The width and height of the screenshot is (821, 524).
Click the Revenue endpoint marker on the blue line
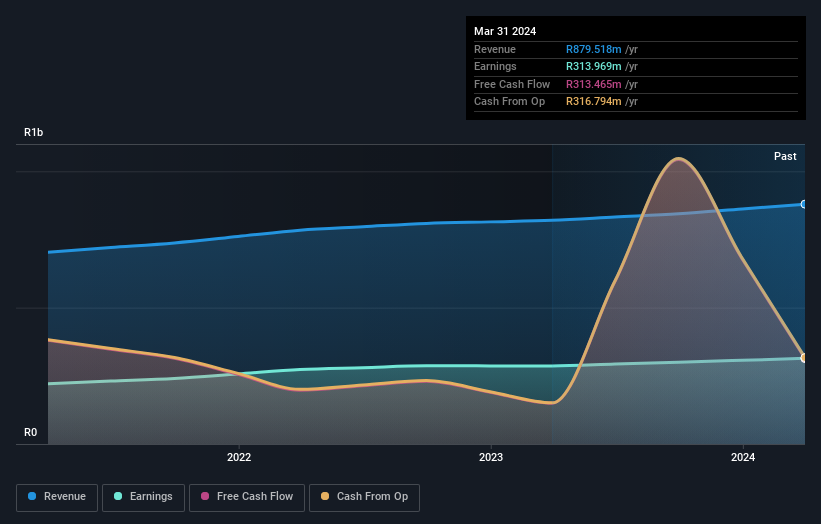[x=804, y=204]
